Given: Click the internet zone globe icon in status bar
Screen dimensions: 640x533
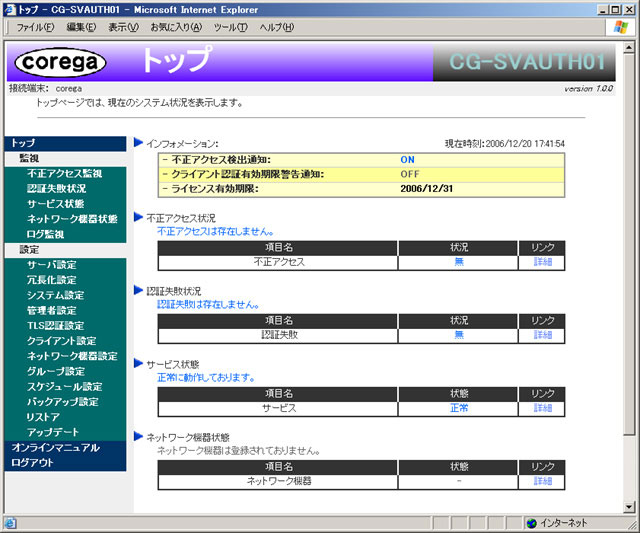Looking at the screenshot, I should tap(531, 523).
